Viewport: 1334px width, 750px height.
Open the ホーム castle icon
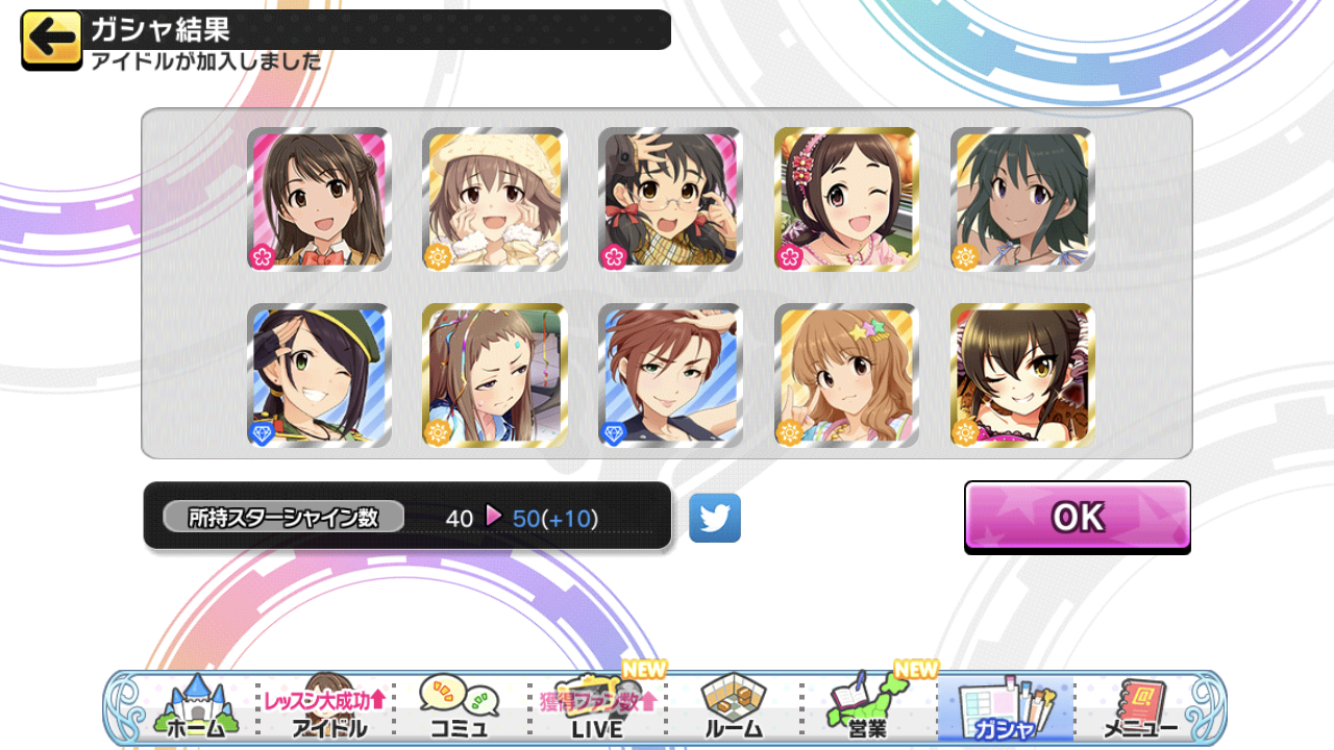[x=196, y=708]
